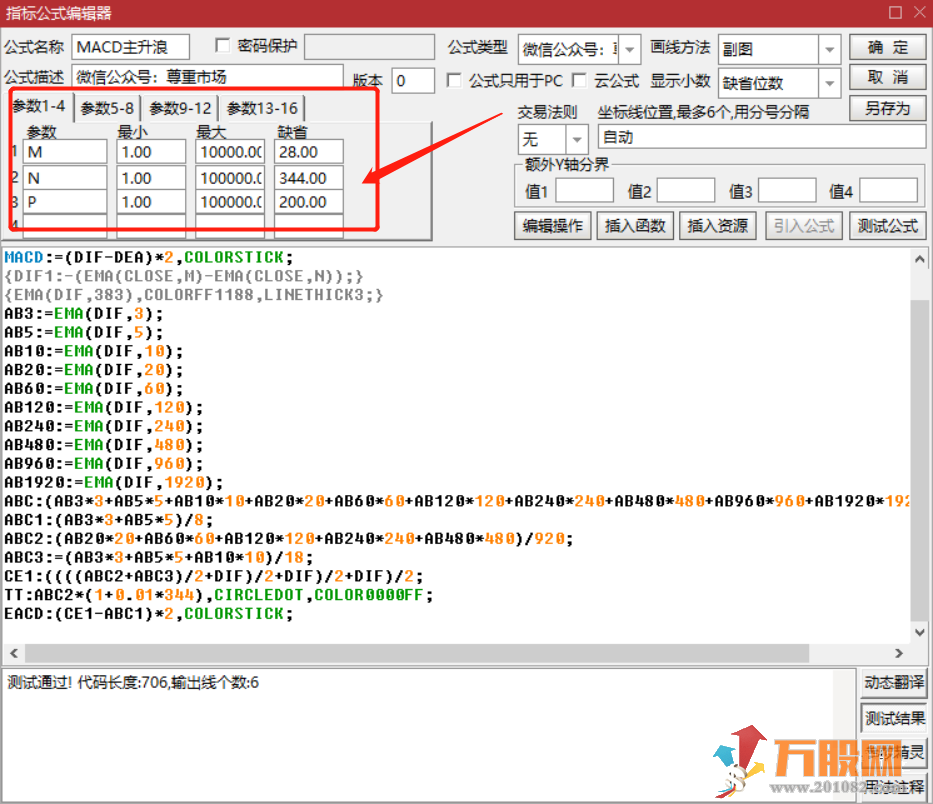Click the greyed-out 引入公式 button
The height and width of the screenshot is (804, 933).
tap(804, 226)
